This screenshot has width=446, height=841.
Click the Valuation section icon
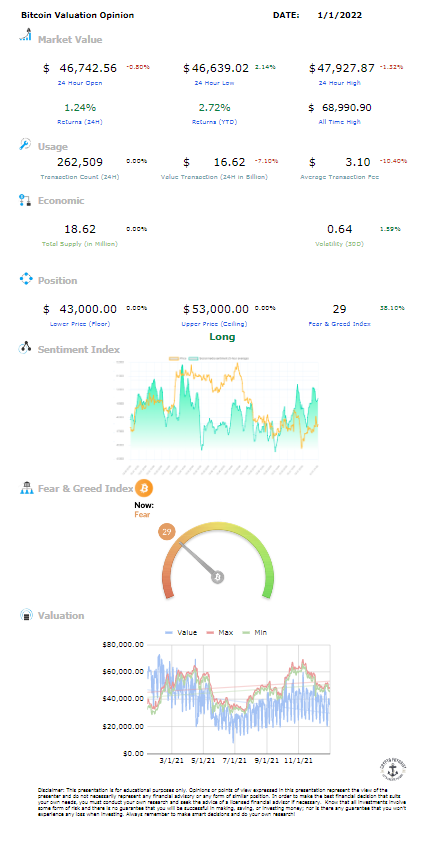point(26,615)
